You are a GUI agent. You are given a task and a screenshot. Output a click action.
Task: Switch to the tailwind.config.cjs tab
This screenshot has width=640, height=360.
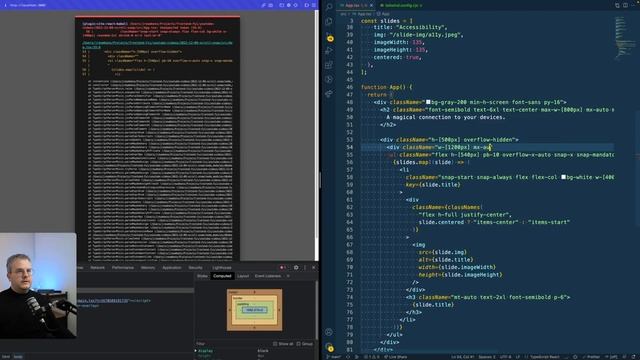pyautogui.click(x=401, y=5)
